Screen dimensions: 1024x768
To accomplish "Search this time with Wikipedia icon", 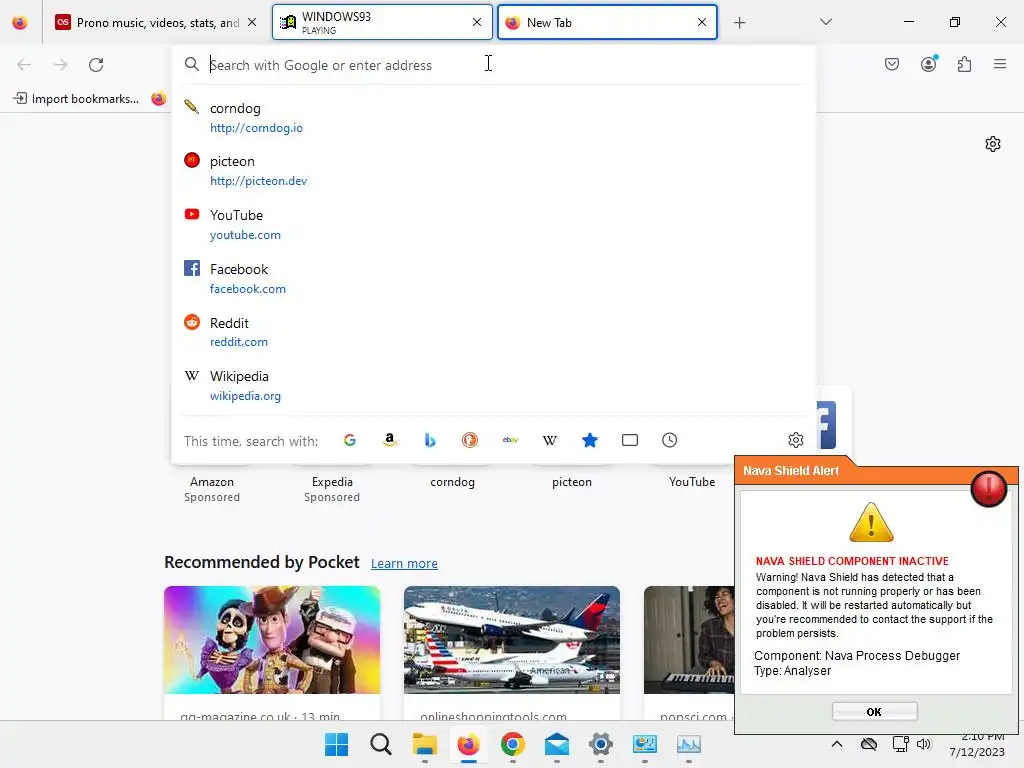I will [x=550, y=440].
